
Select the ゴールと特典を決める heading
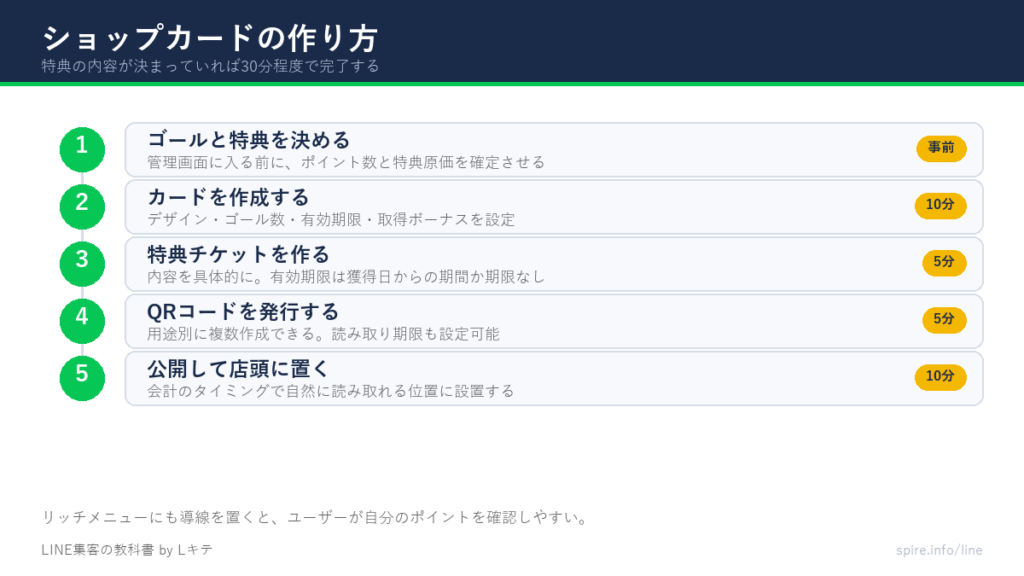(x=249, y=140)
